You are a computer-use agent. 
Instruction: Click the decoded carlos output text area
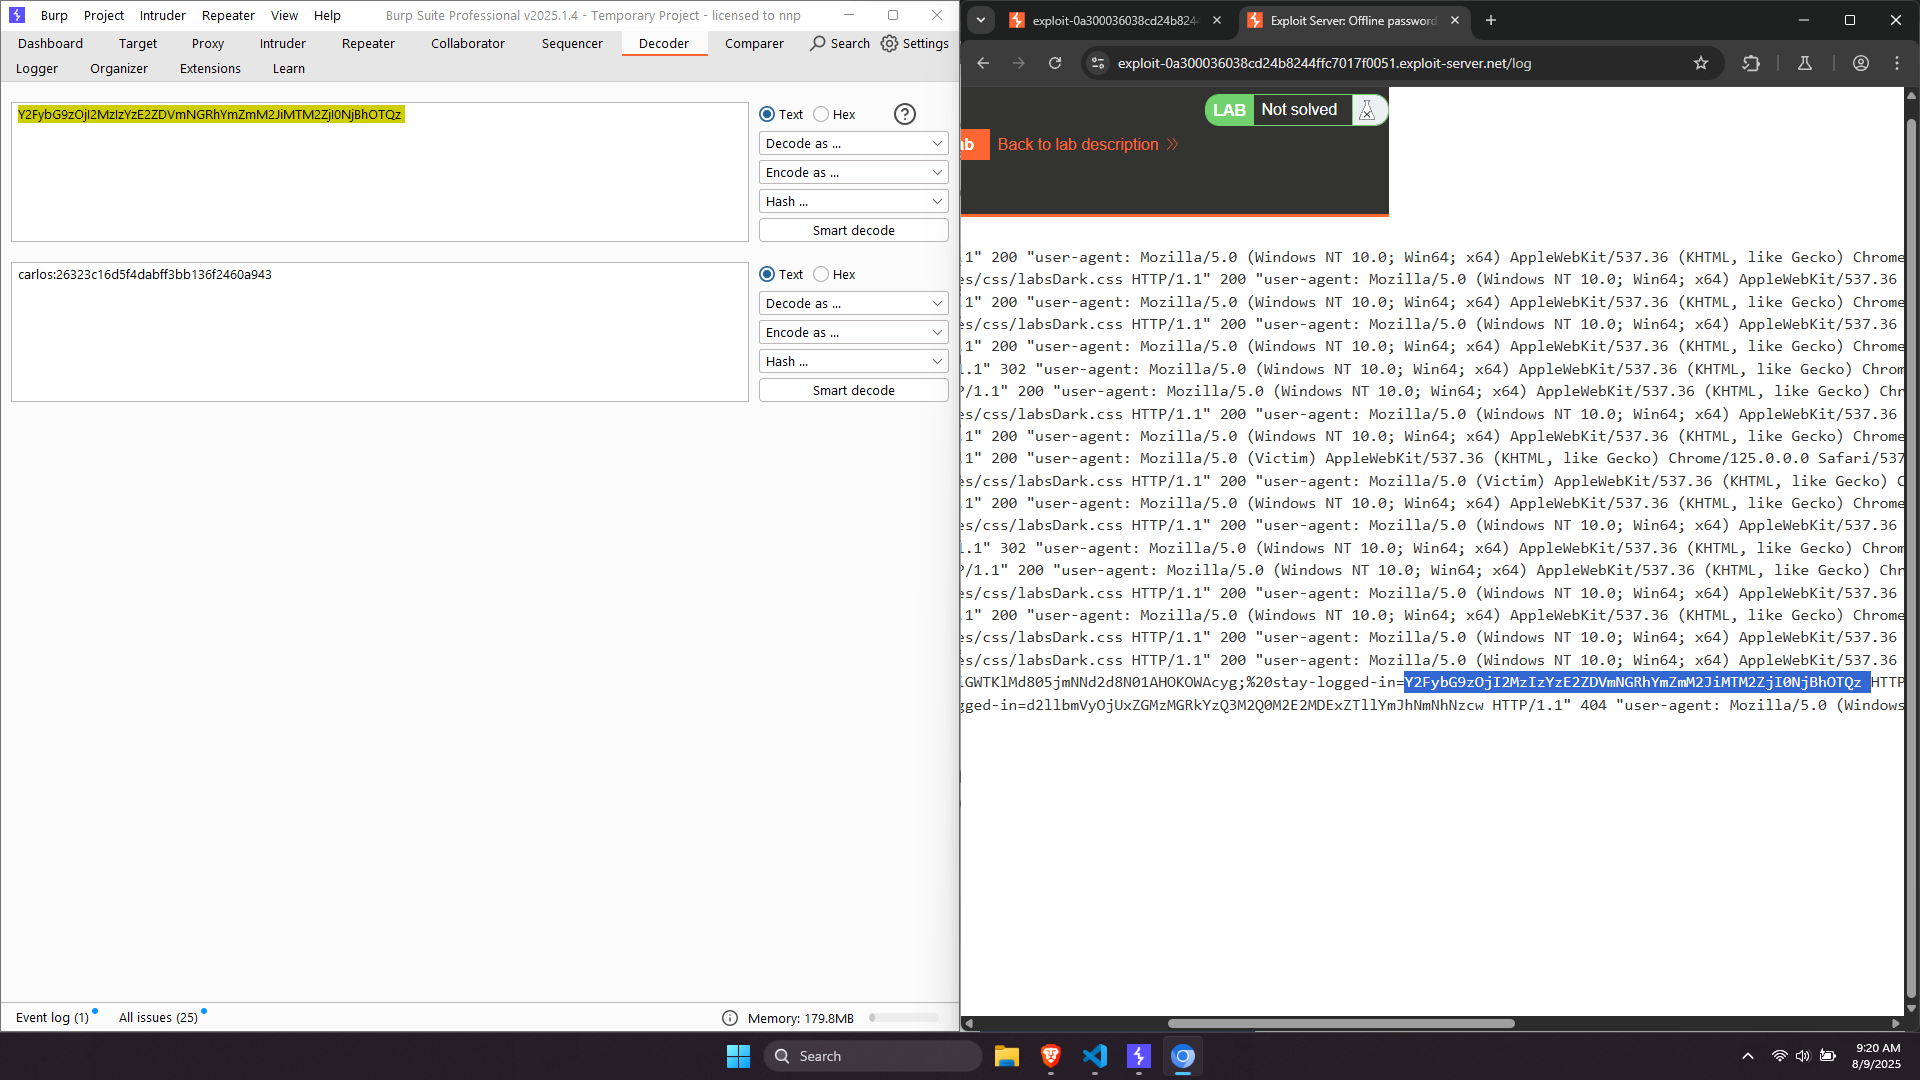click(x=380, y=332)
